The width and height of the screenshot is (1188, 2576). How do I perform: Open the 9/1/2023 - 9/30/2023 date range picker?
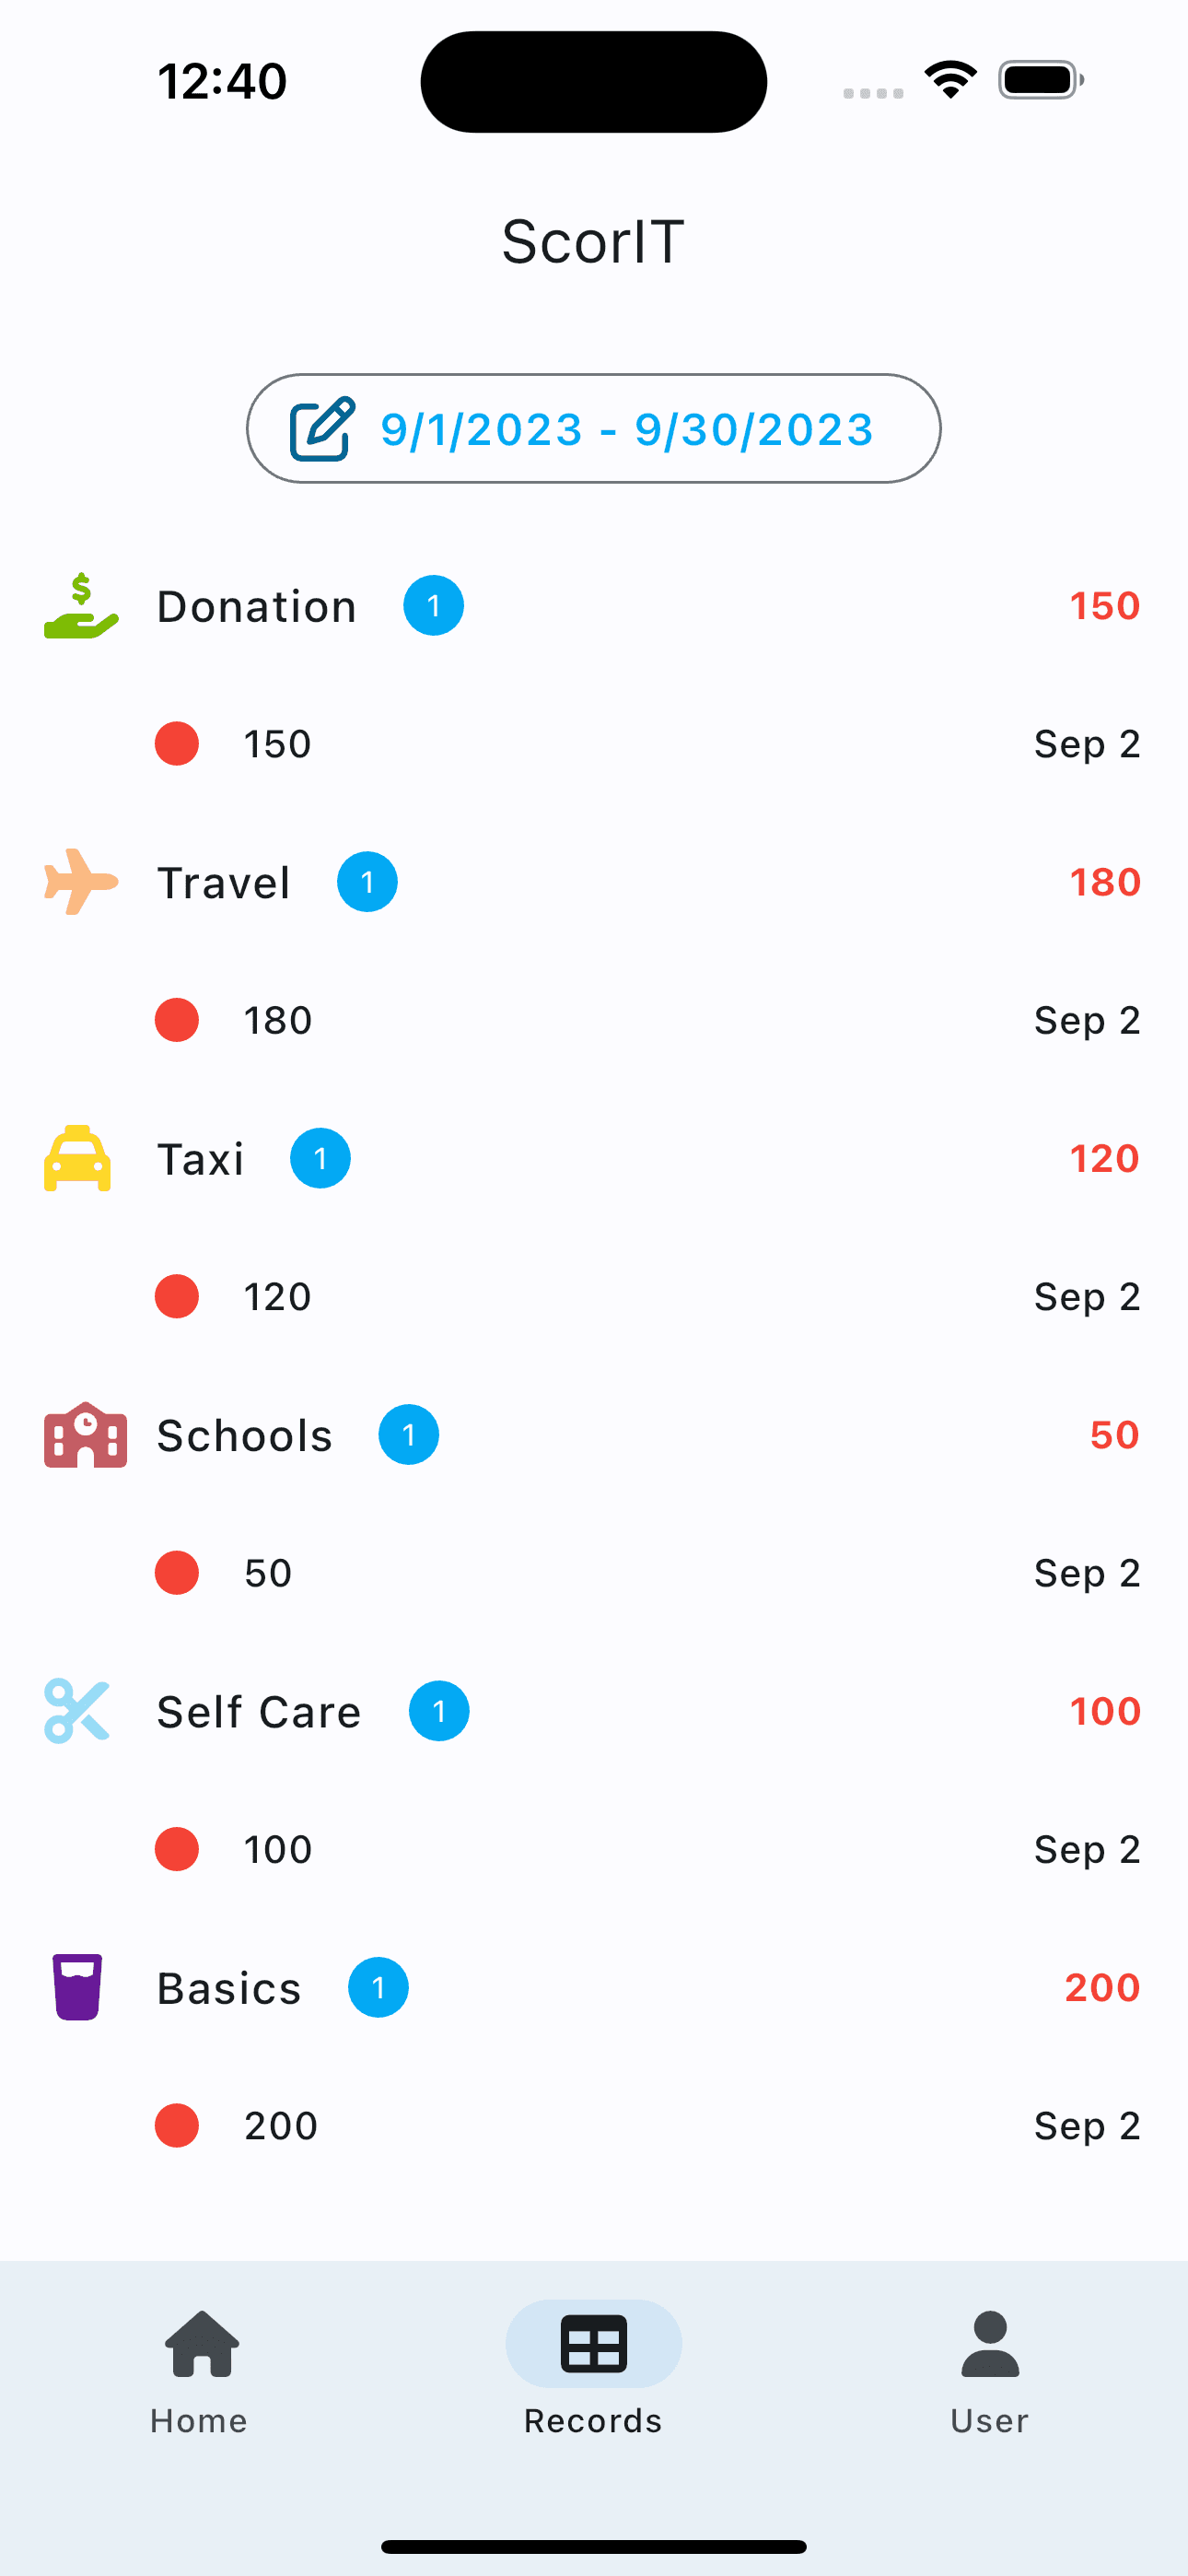(x=626, y=430)
